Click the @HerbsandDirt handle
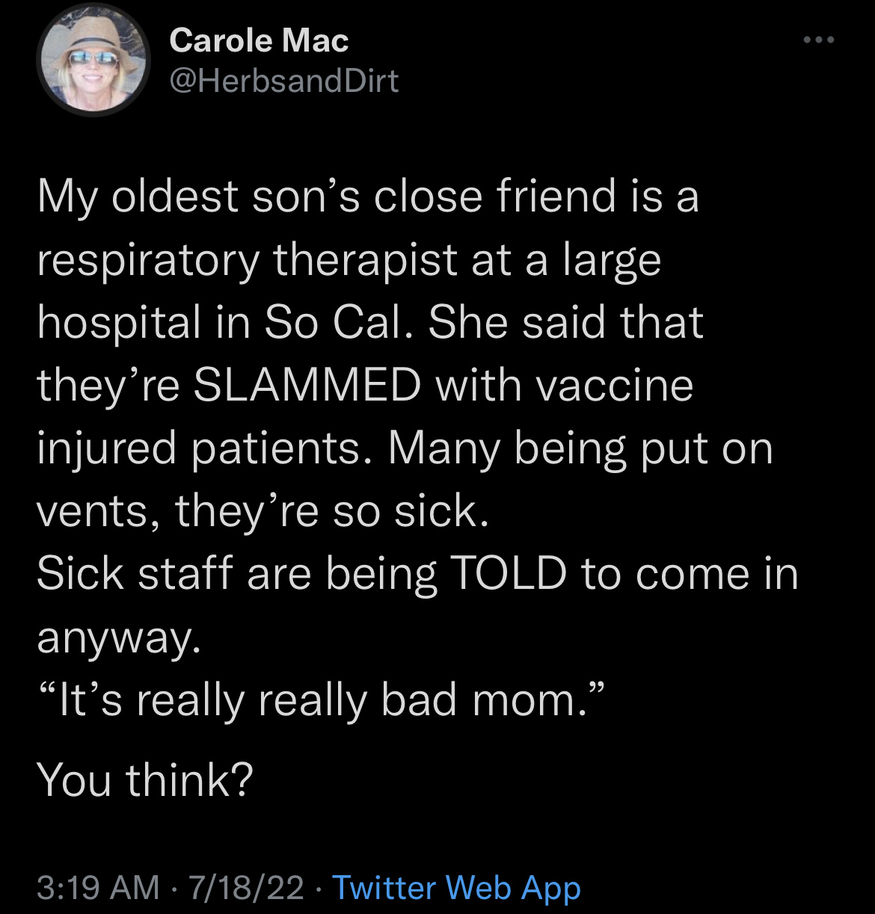Viewport: 875px width, 914px height. pos(284,80)
